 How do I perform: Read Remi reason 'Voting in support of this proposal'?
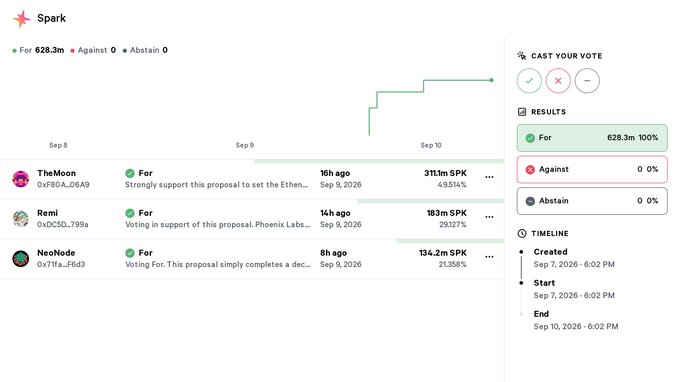[217, 225]
